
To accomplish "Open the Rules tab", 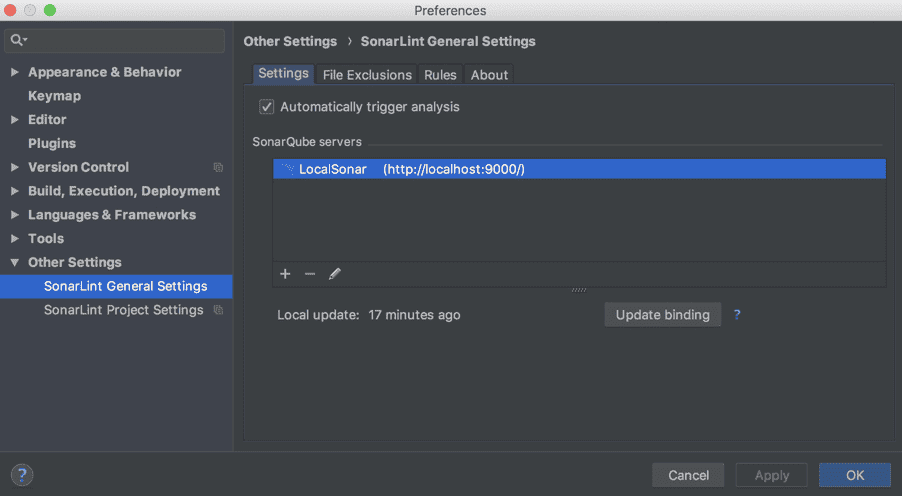I will coord(440,75).
